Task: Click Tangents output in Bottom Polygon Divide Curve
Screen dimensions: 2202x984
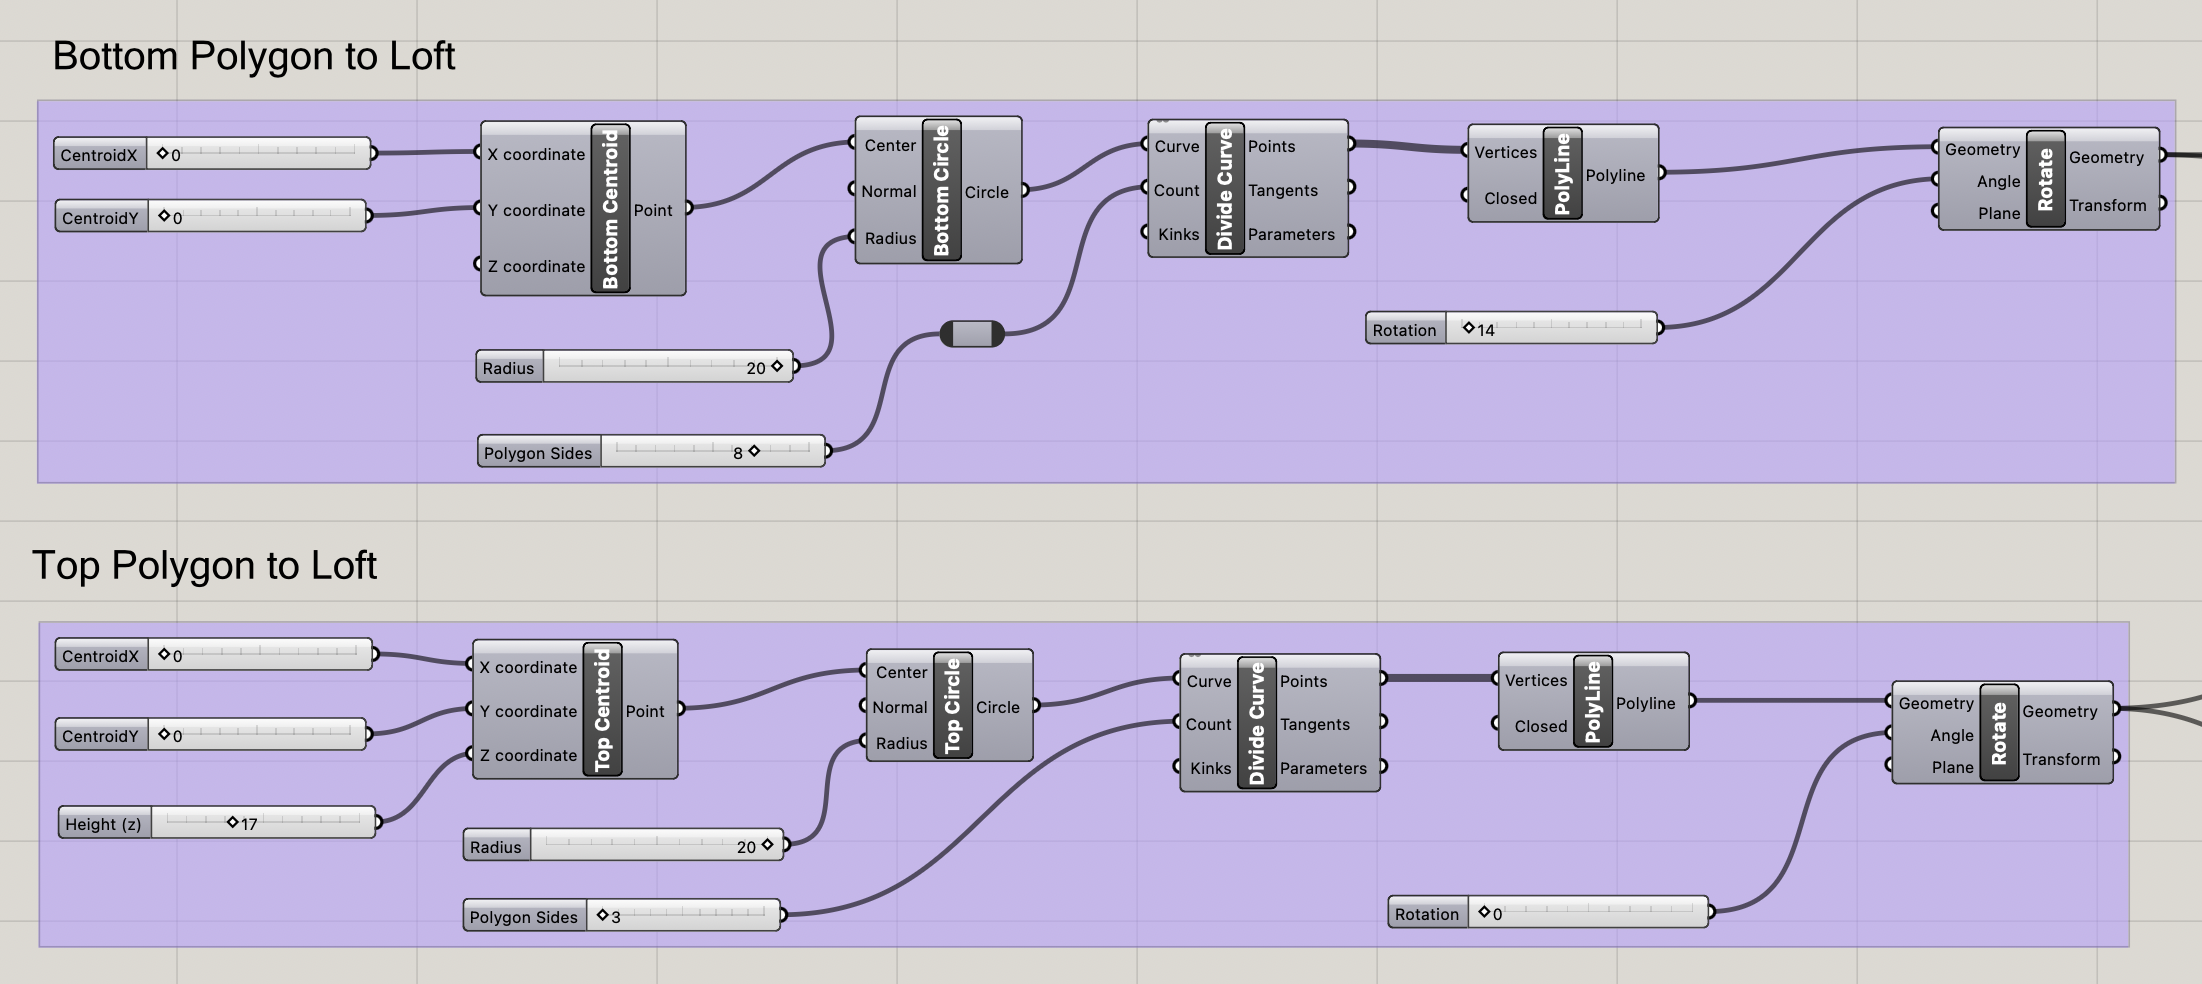Action: pos(1283,190)
